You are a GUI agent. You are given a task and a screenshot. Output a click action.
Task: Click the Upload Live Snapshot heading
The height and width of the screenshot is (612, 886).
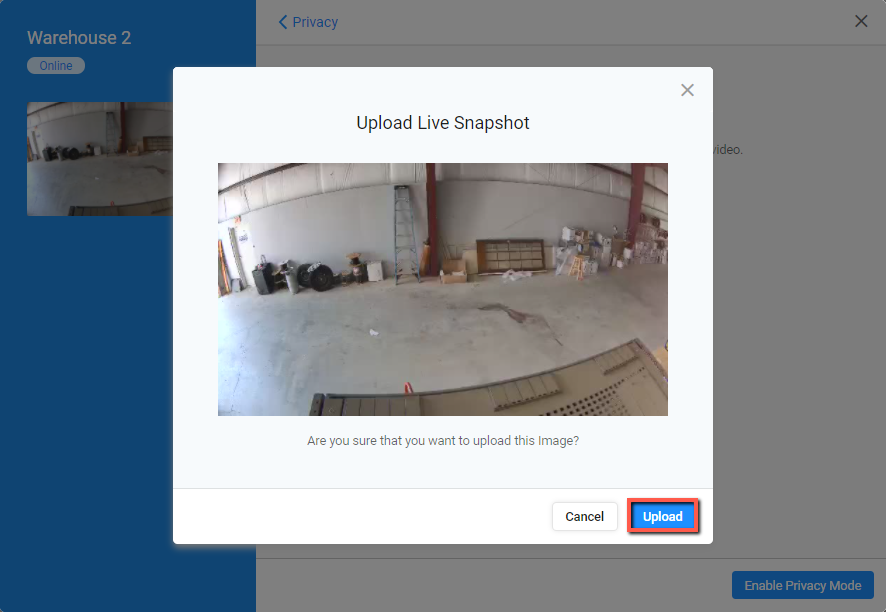pyautogui.click(x=442, y=123)
